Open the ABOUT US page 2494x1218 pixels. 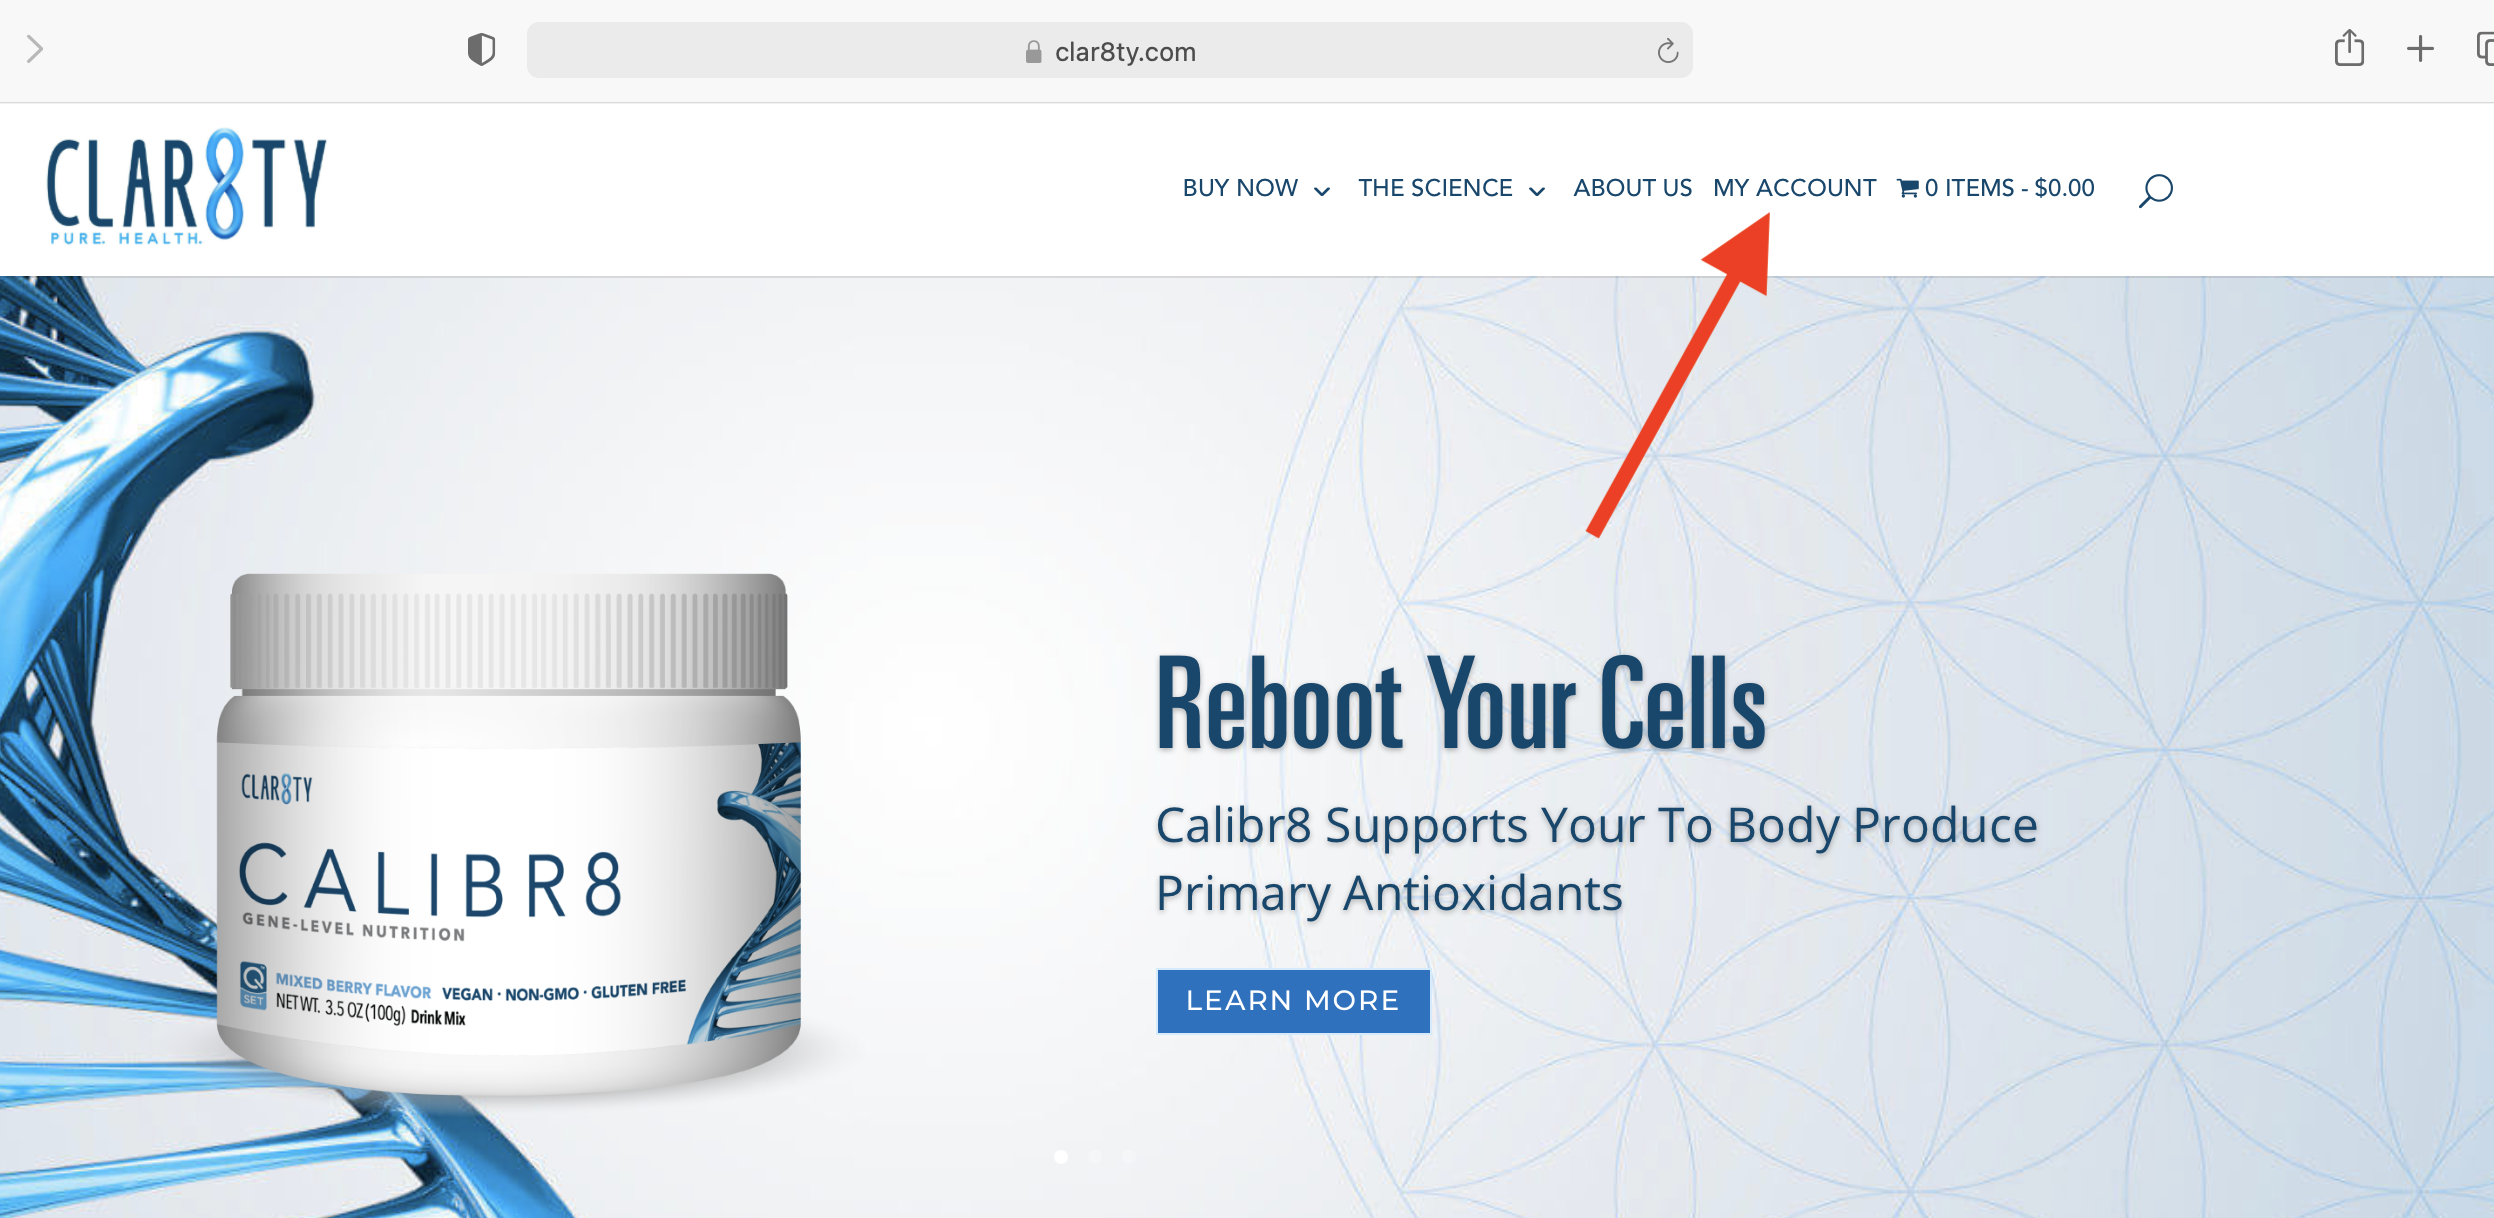(1632, 188)
